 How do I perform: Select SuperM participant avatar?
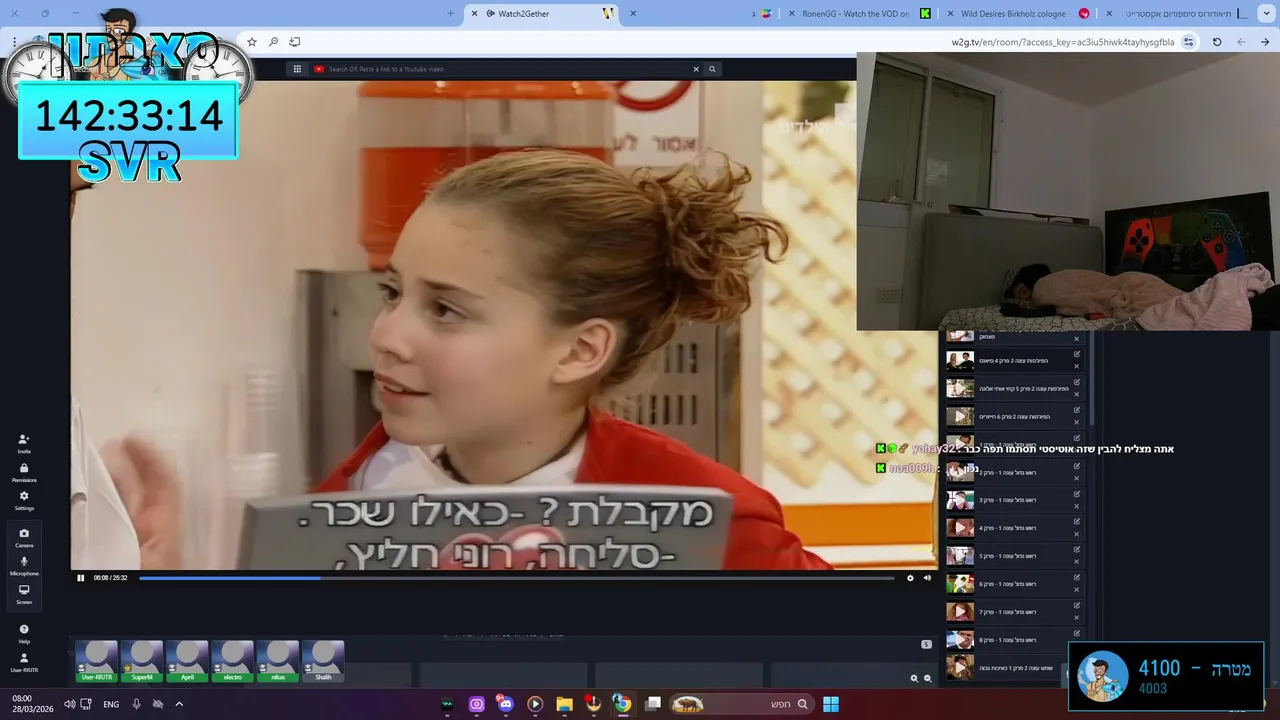[x=142, y=661]
